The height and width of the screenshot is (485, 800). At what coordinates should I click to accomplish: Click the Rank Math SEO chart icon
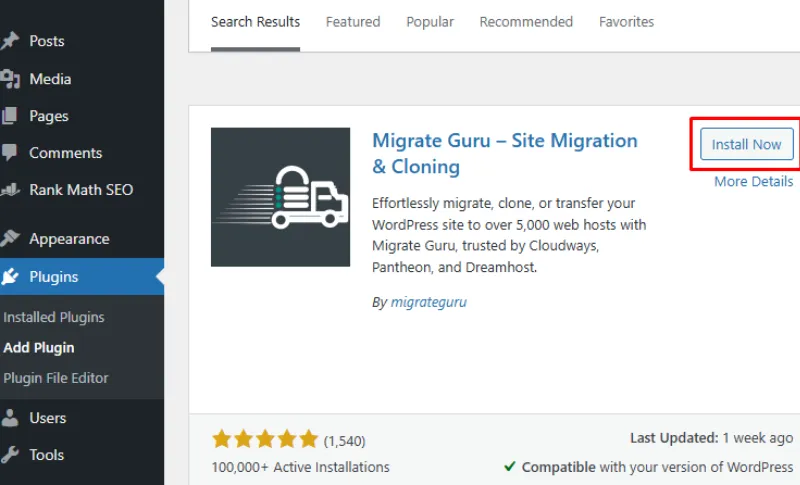(x=10, y=190)
